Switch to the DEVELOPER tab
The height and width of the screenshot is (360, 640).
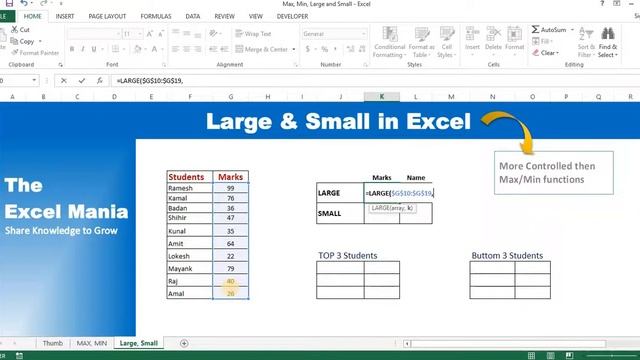(292, 16)
